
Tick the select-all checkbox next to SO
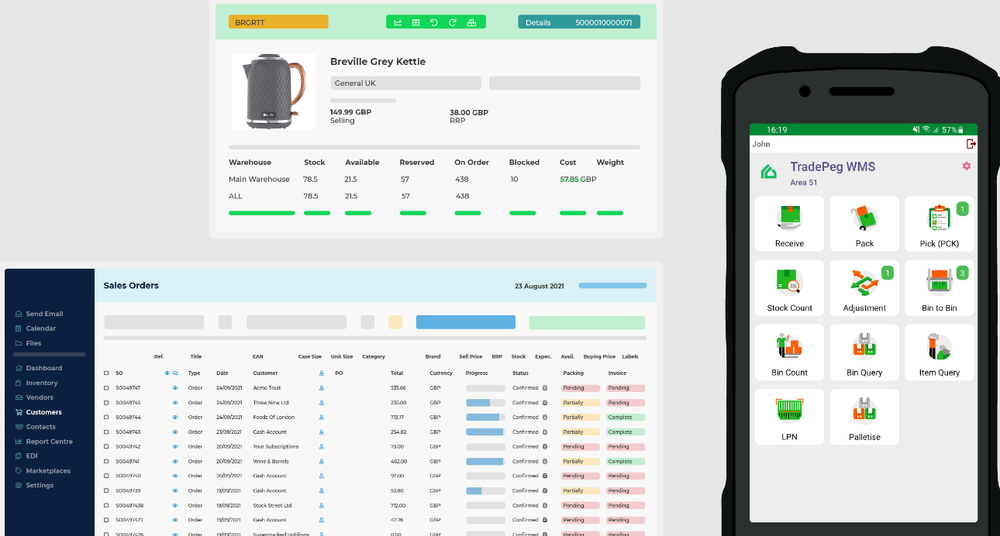[107, 373]
